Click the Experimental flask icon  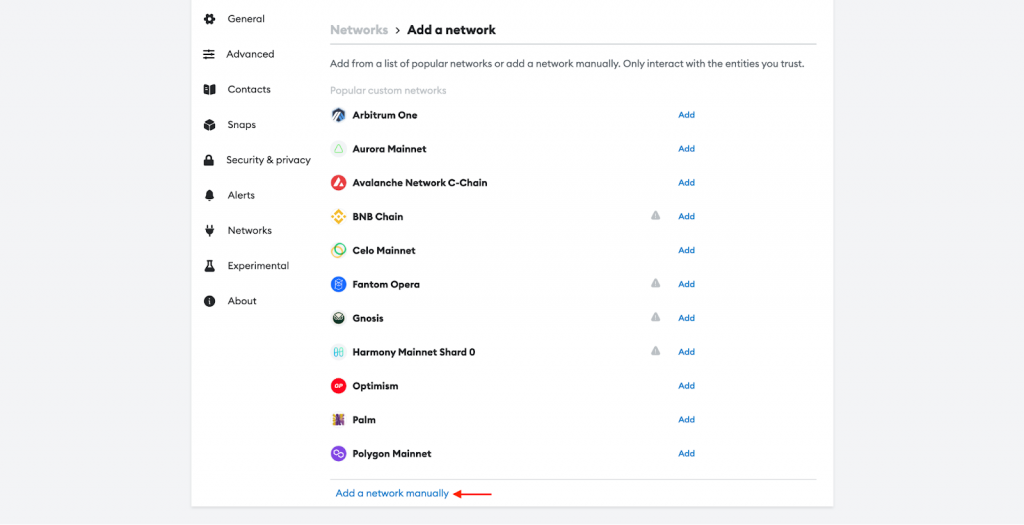pyautogui.click(x=209, y=266)
